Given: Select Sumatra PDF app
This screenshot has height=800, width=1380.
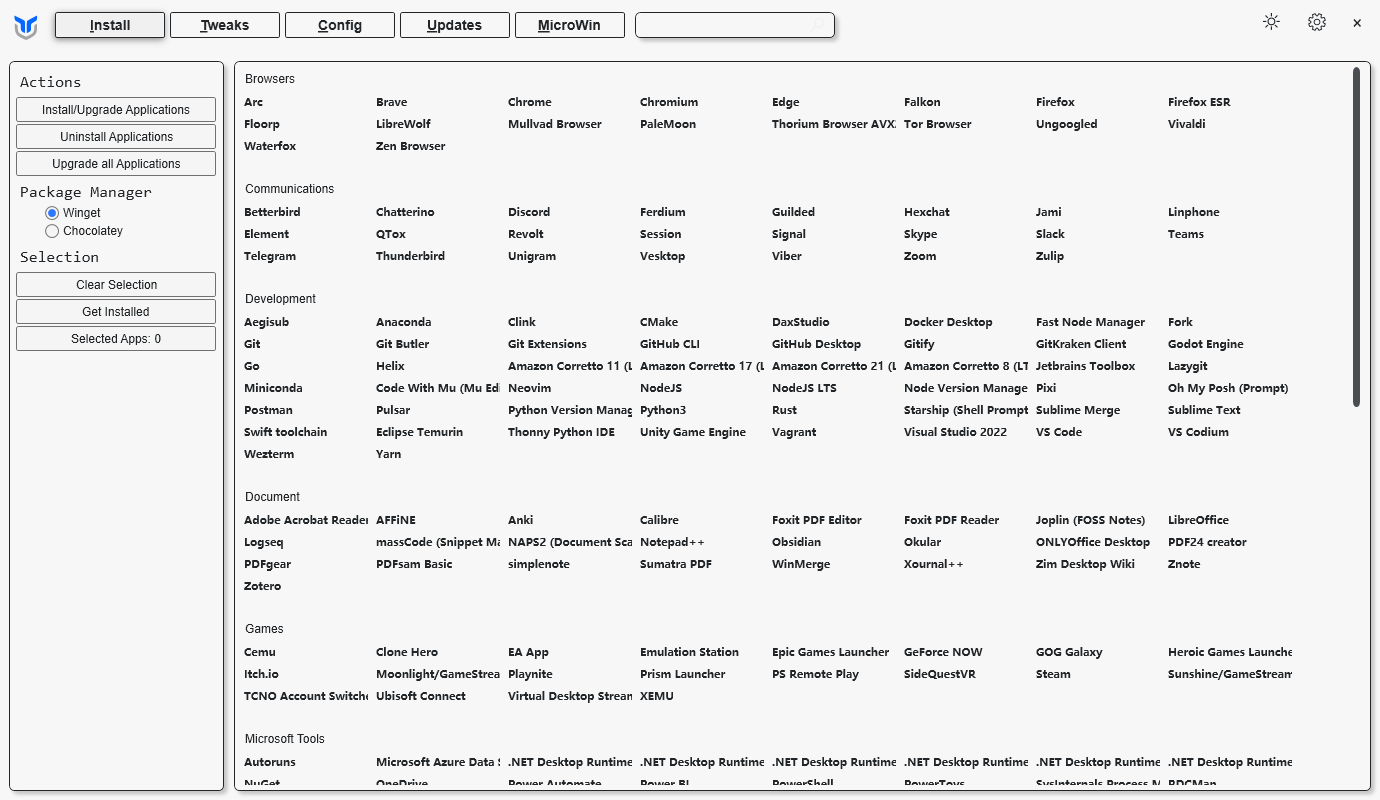Looking at the screenshot, I should (676, 564).
